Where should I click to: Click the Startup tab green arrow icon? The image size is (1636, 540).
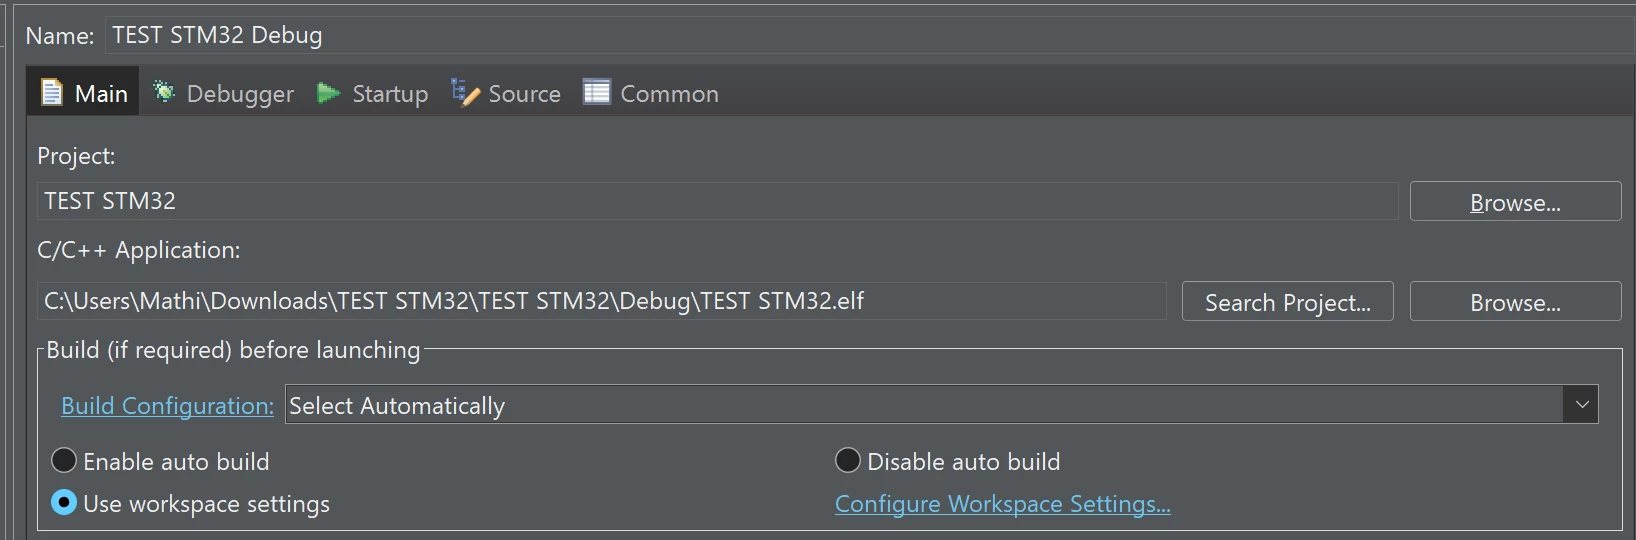tap(329, 93)
